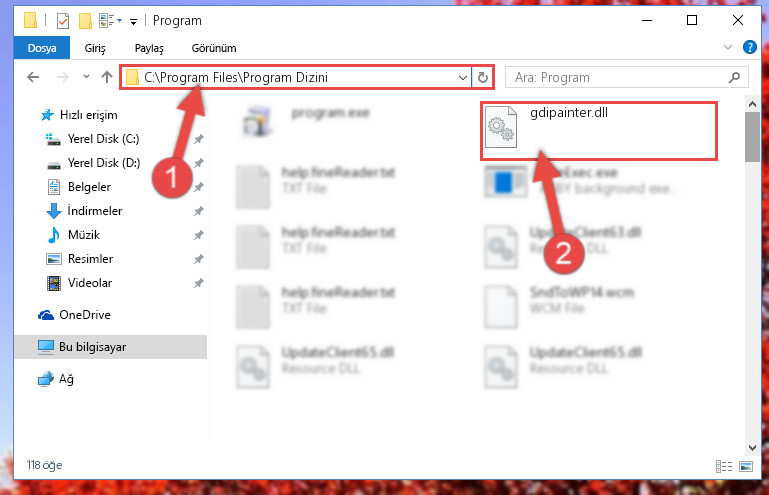
Task: Open the recent locations dropdown arrow
Action: [x=86, y=77]
